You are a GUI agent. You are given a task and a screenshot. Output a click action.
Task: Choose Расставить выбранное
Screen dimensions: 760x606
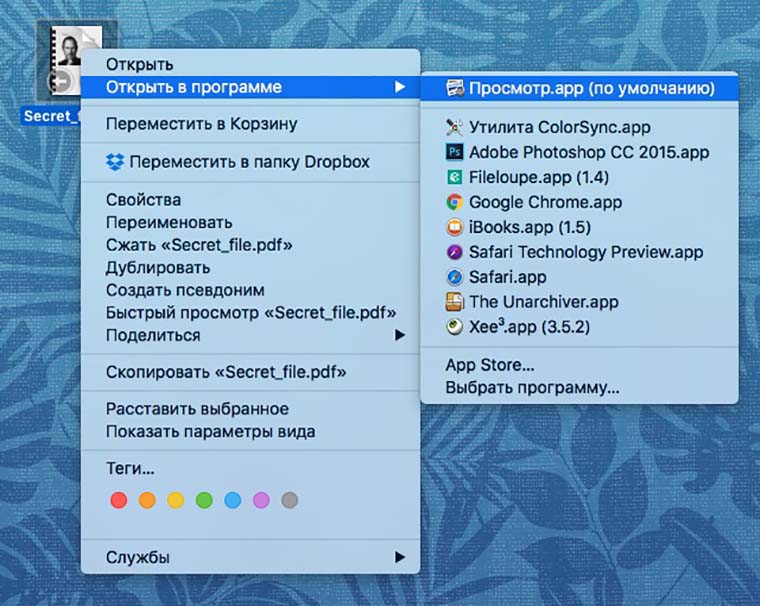(x=251, y=409)
